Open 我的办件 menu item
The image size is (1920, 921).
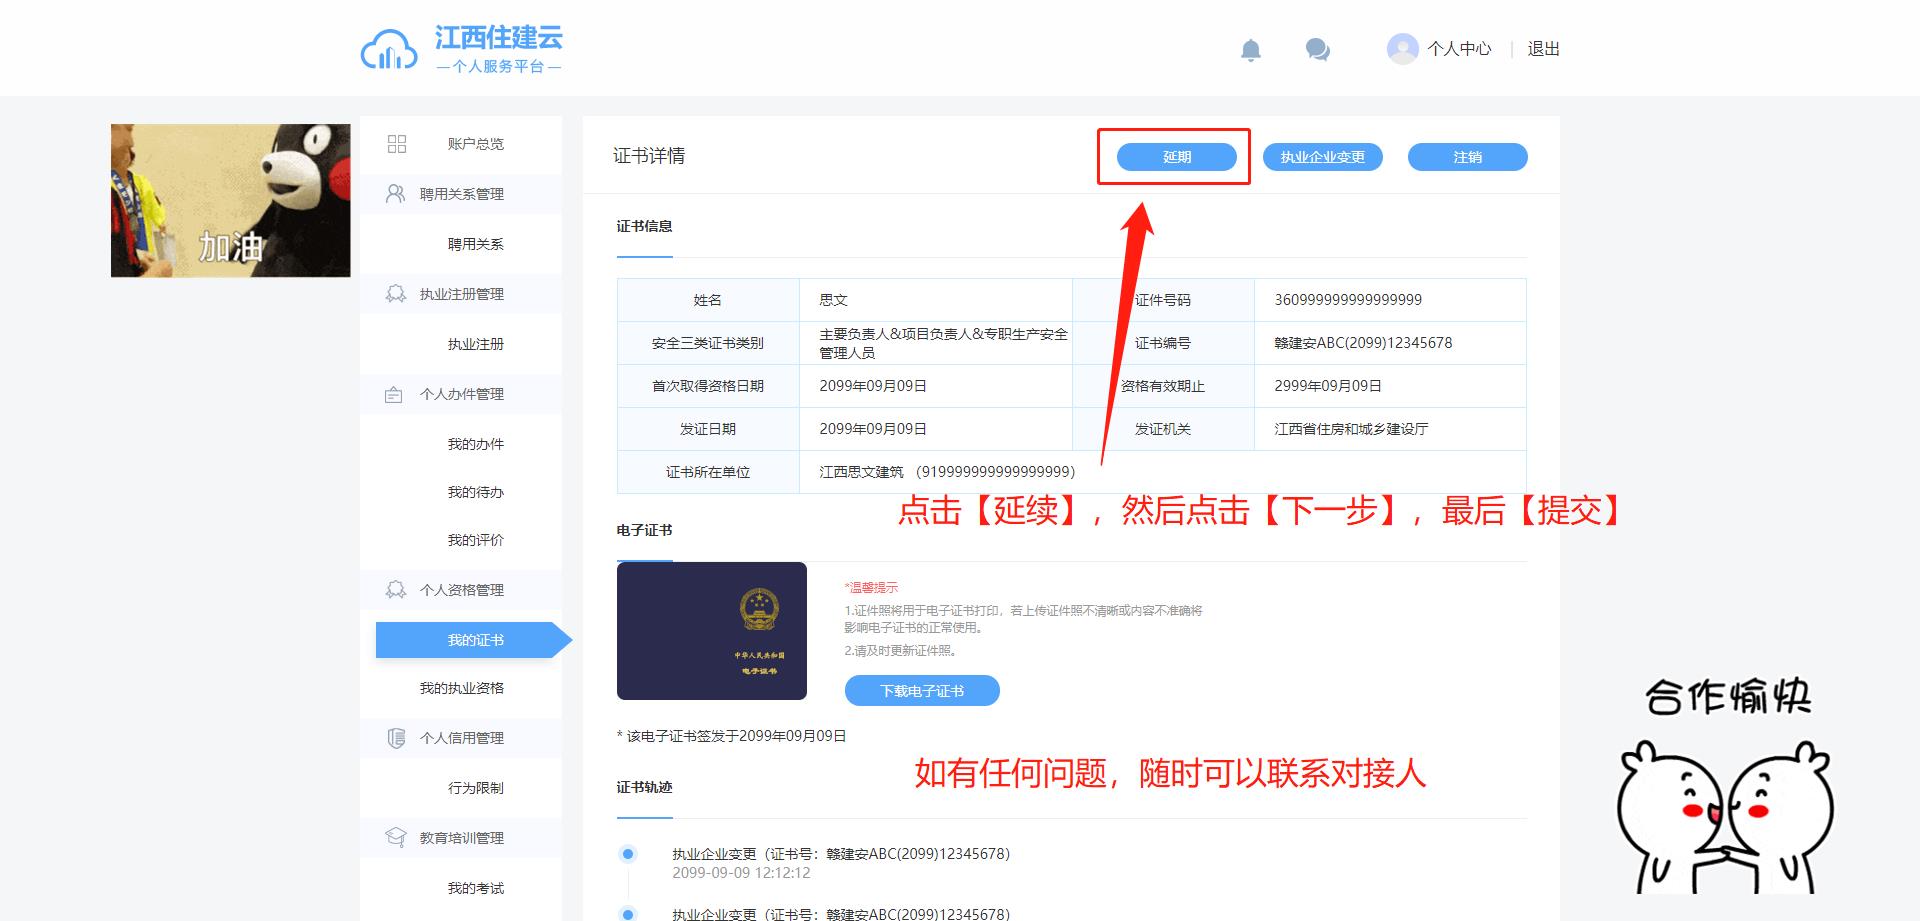pyautogui.click(x=475, y=444)
